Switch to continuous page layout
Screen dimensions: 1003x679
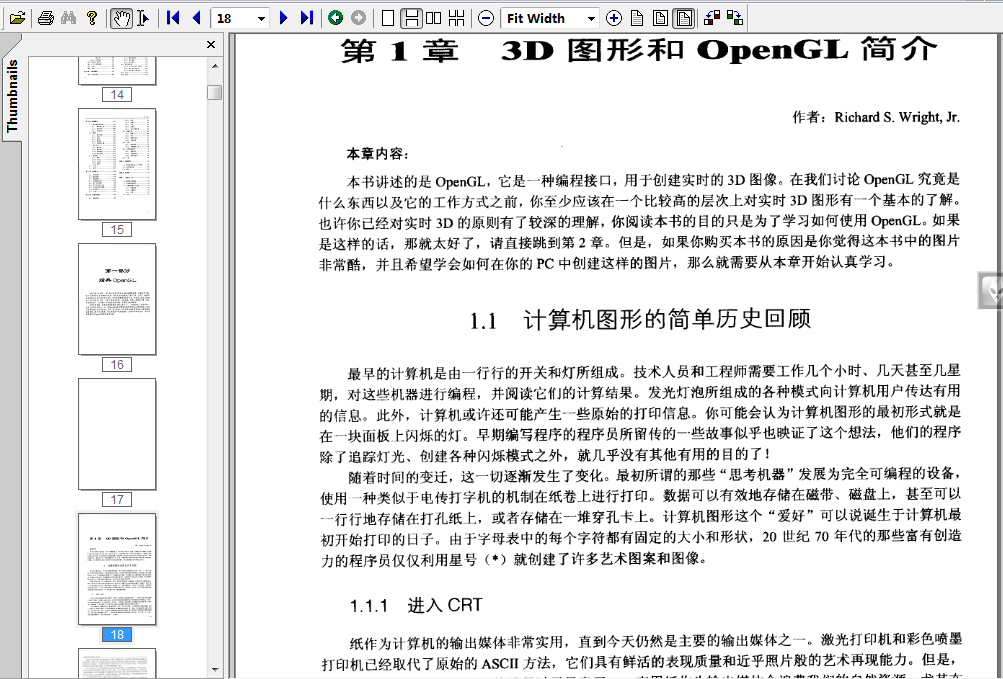tap(411, 18)
